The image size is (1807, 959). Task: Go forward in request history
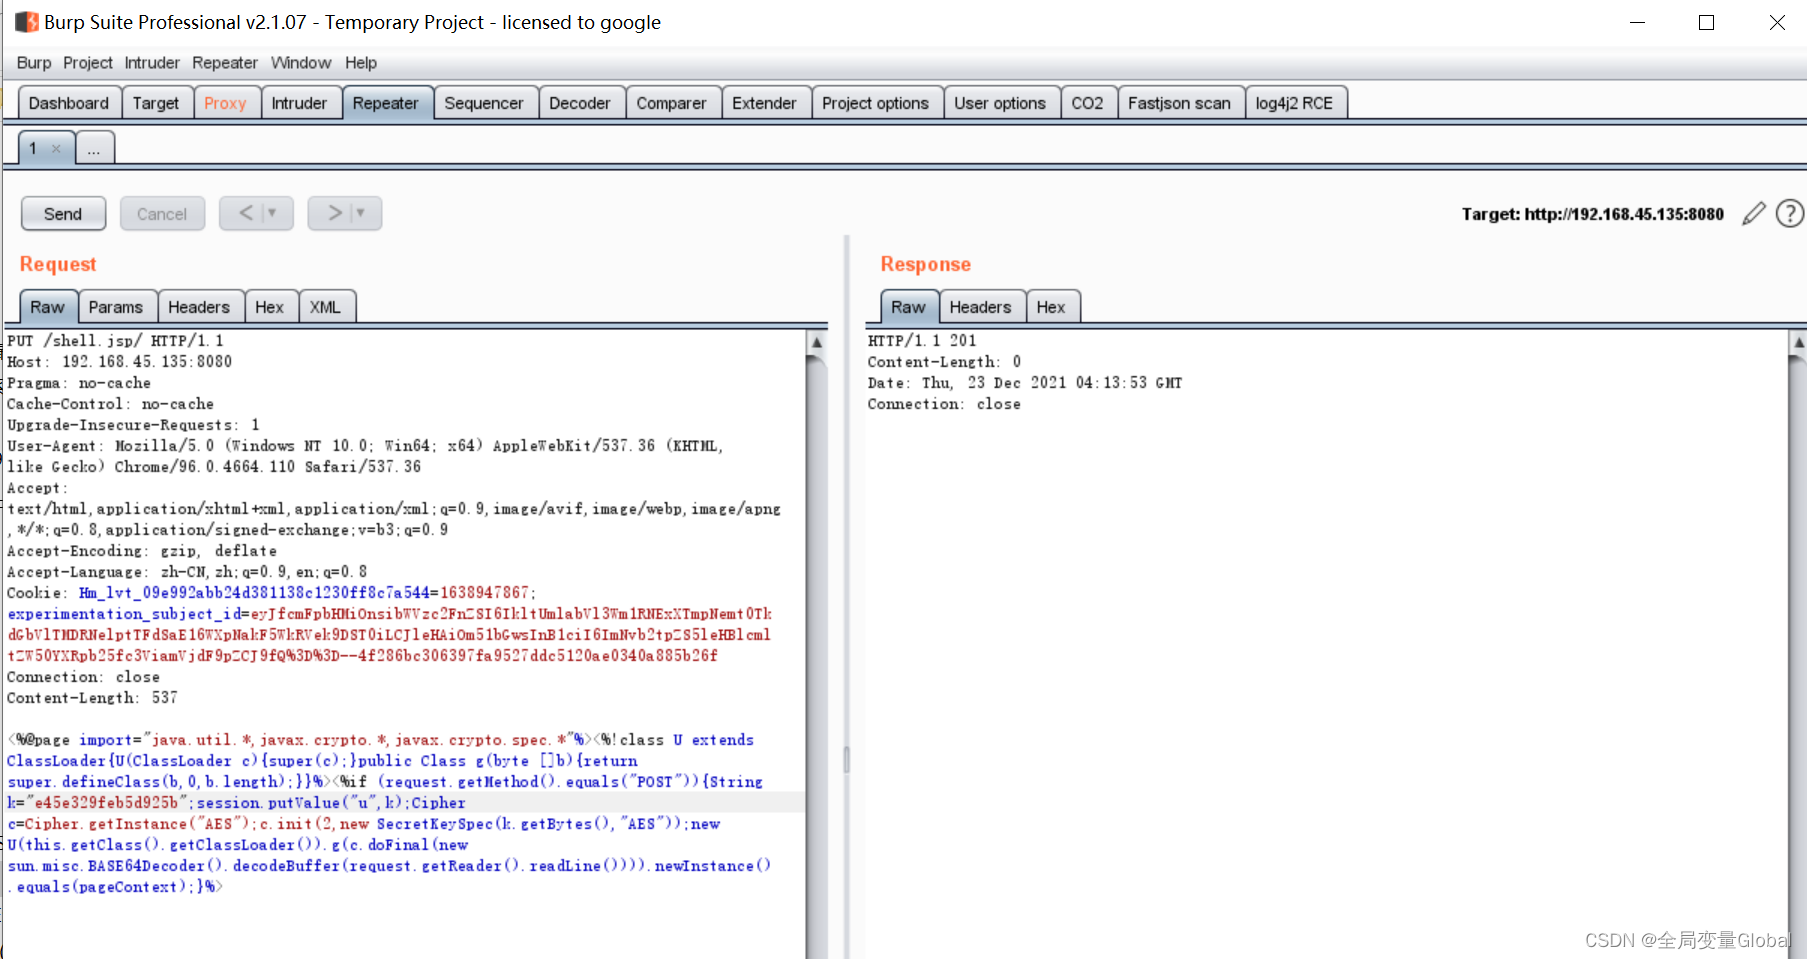[335, 213]
